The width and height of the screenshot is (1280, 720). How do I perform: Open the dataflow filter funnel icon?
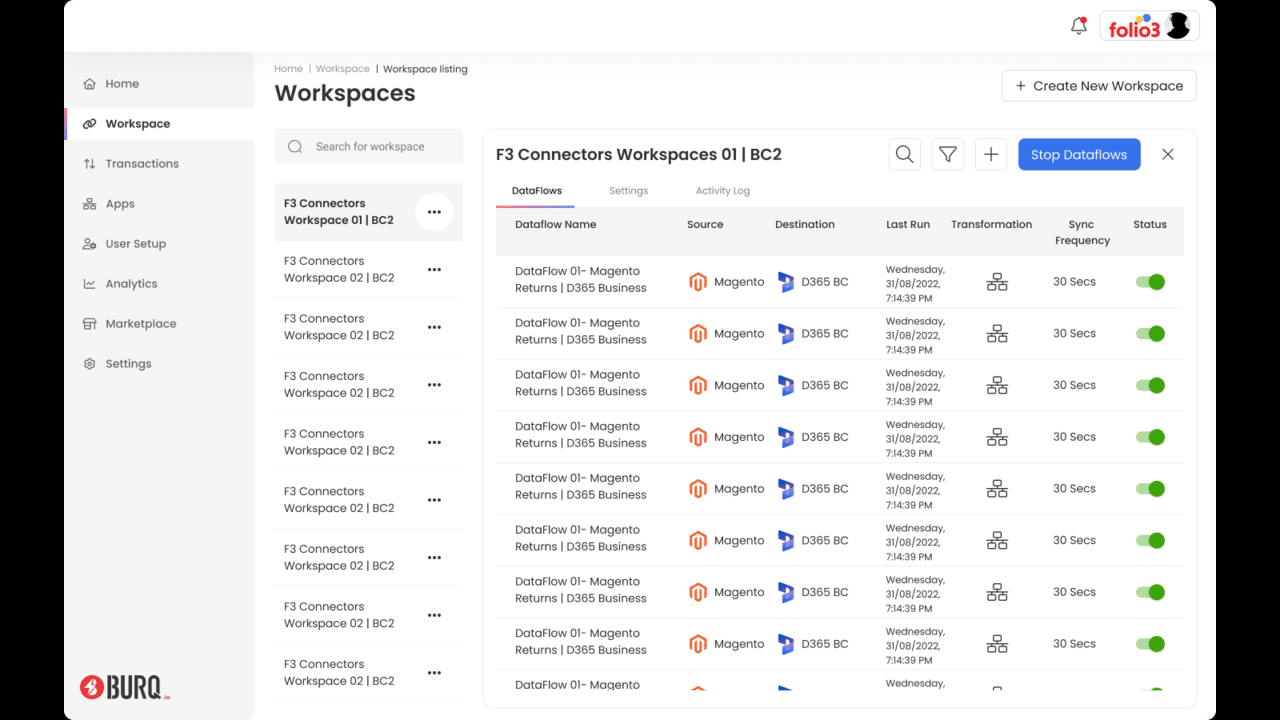(x=948, y=154)
